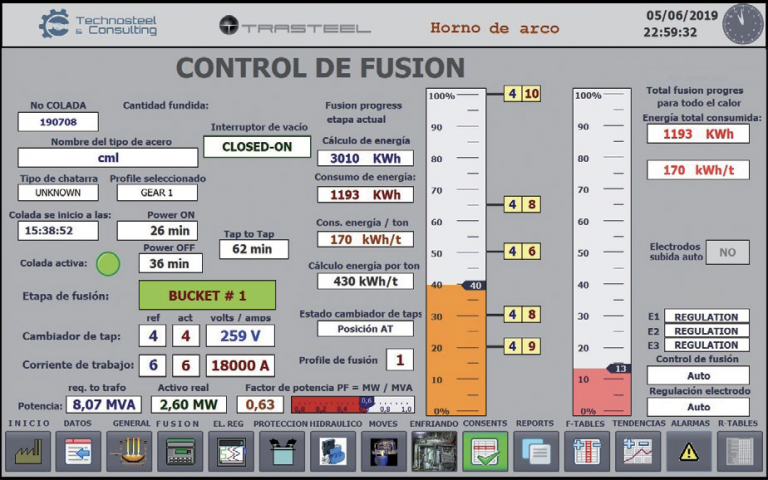Viewport: 768px width, 480px height.
Task: Open the ALARMAS warning screen
Action: pyautogui.click(x=689, y=451)
